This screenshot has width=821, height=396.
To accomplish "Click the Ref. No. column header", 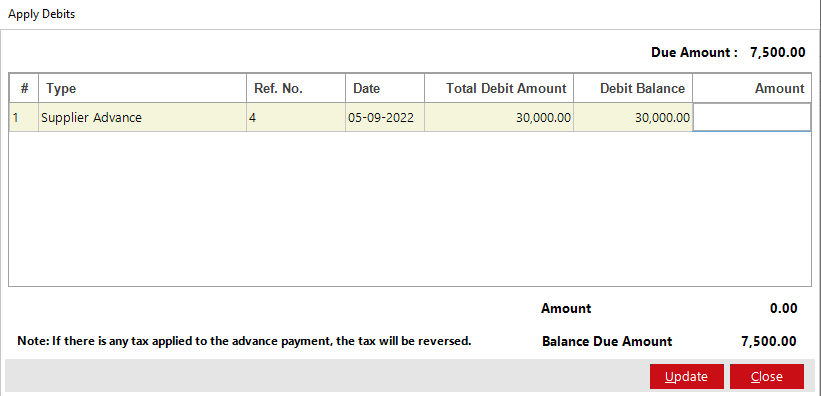I will (x=296, y=89).
